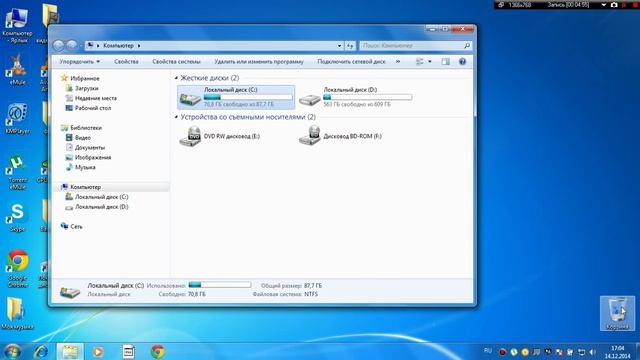Open the address bar history dropdown
This screenshot has height=360, width=640.
click(x=339, y=46)
